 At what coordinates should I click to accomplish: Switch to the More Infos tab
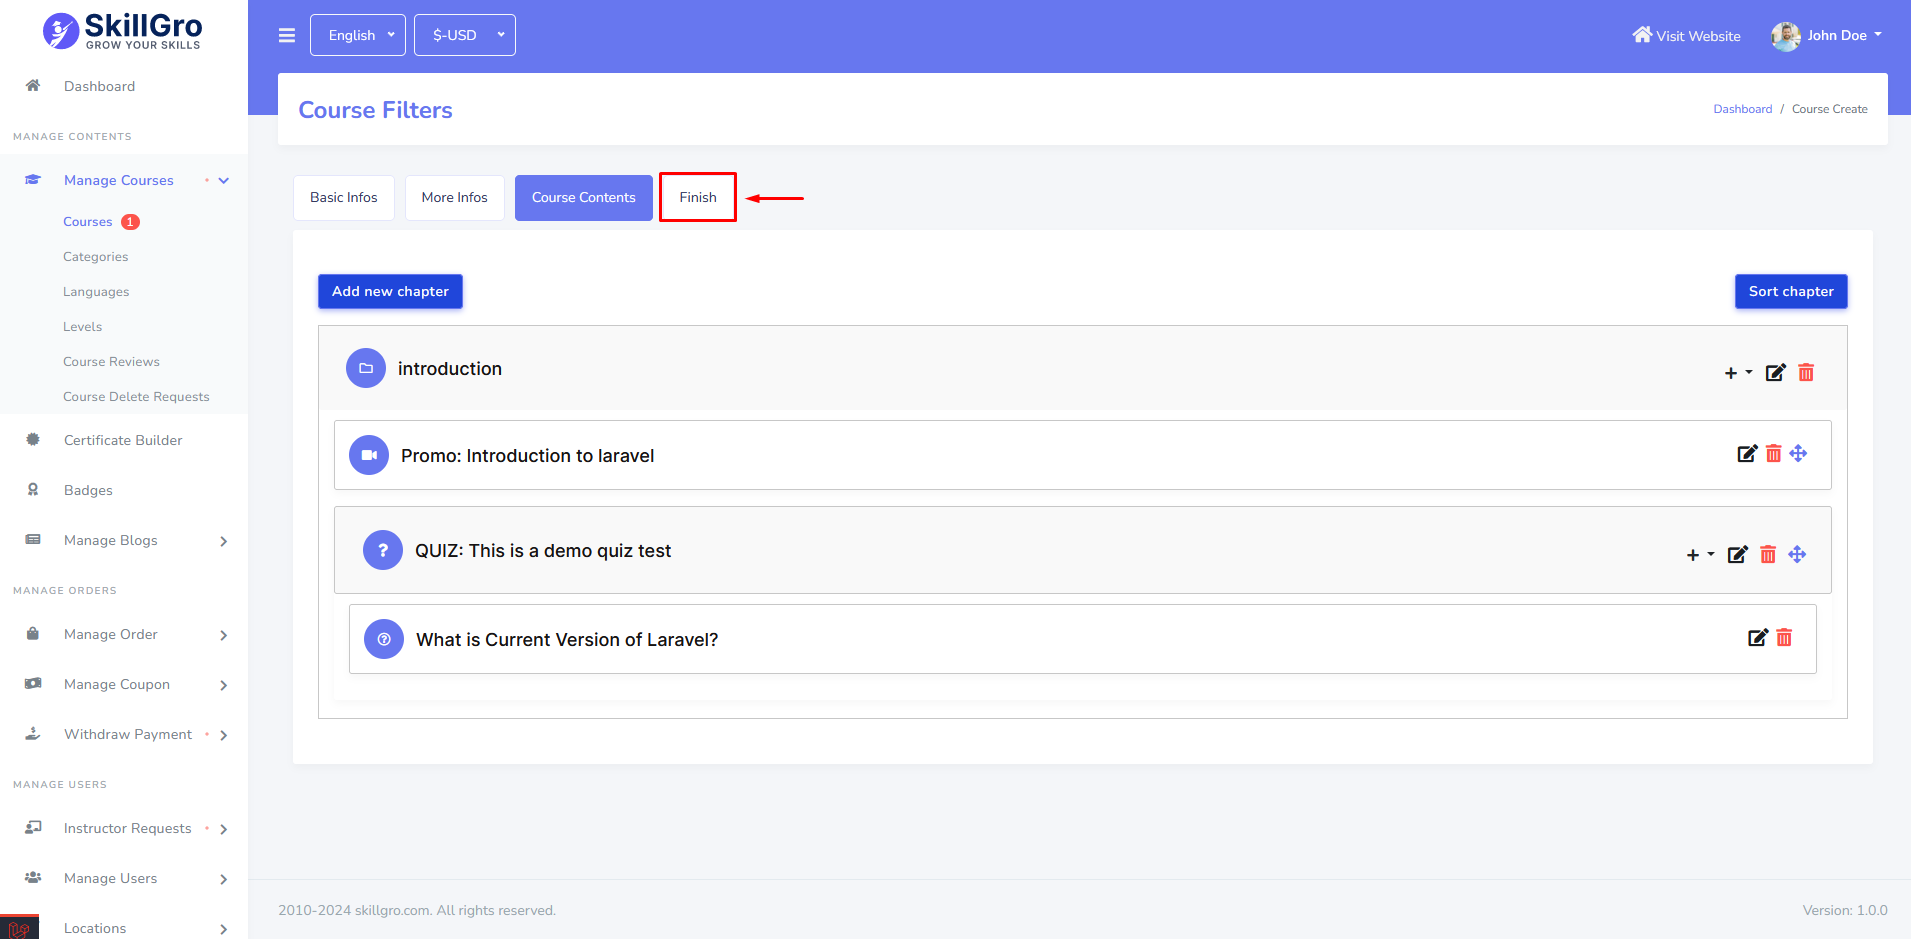click(455, 197)
